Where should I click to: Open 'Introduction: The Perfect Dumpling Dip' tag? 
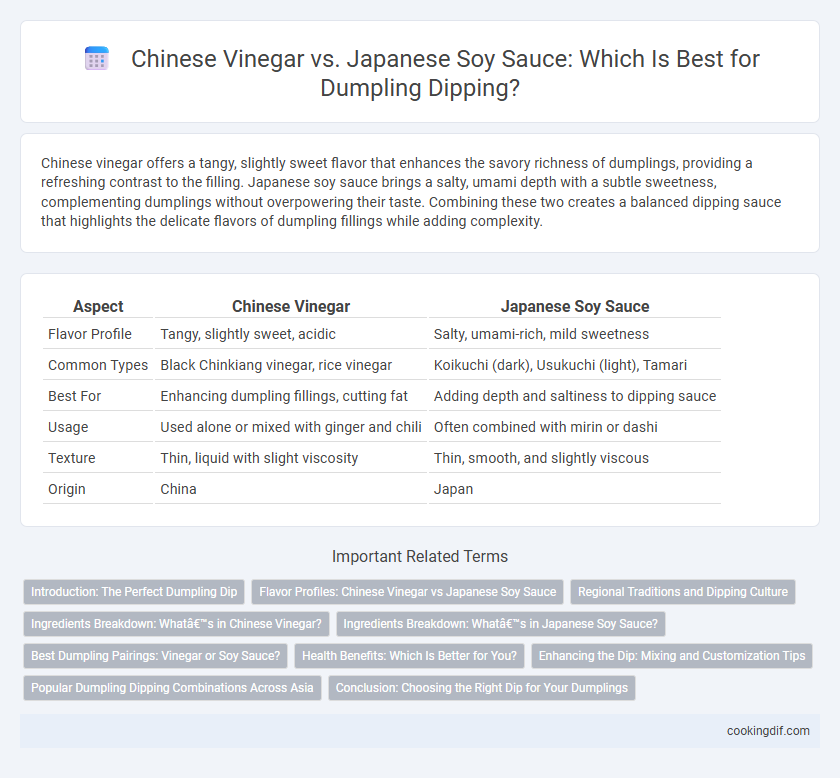click(134, 592)
